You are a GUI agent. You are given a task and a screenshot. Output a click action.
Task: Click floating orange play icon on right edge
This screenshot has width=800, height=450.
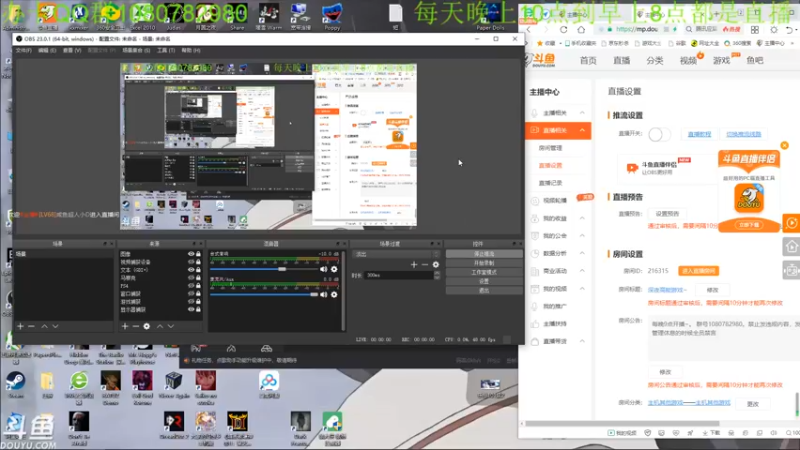coord(791,223)
